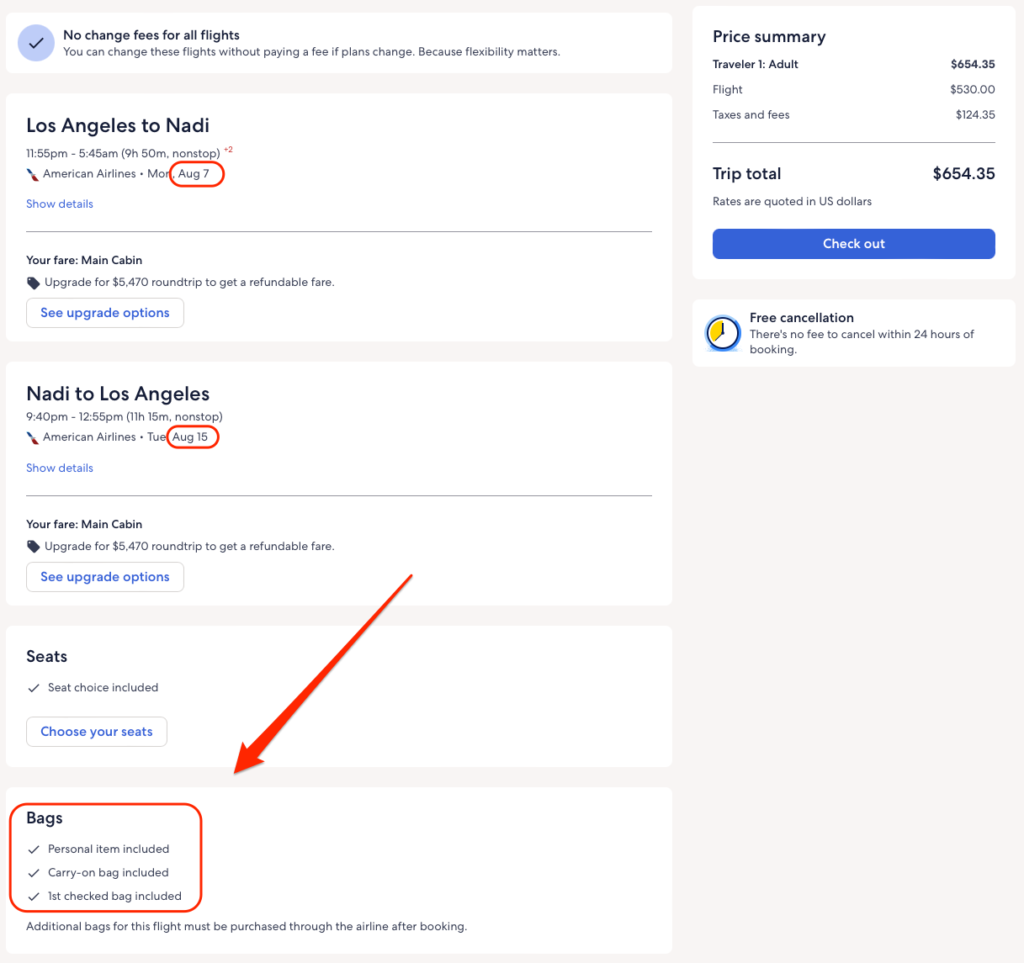Click the red +2 day indicator on departure flight
1024x963 pixels.
228,150
